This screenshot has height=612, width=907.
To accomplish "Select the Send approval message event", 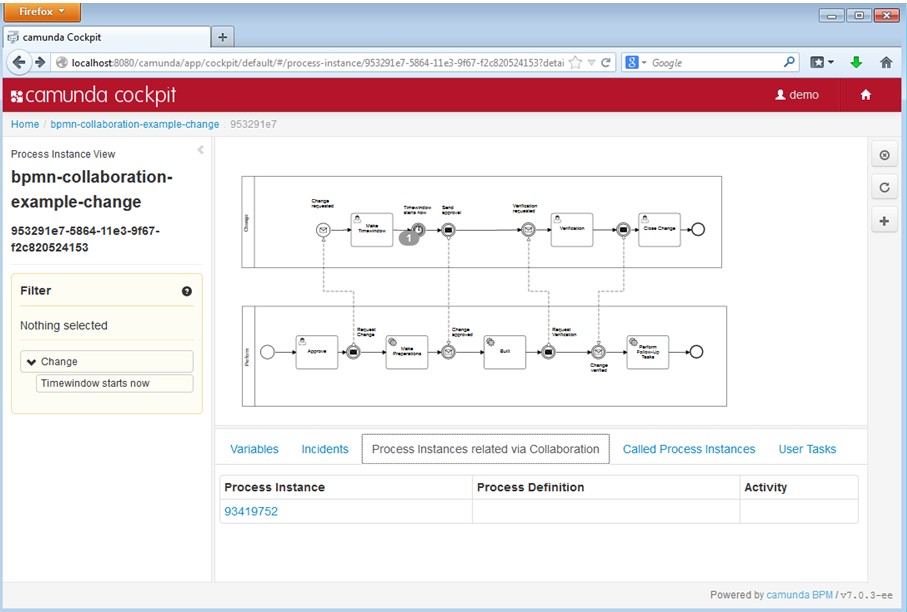I will [448, 230].
